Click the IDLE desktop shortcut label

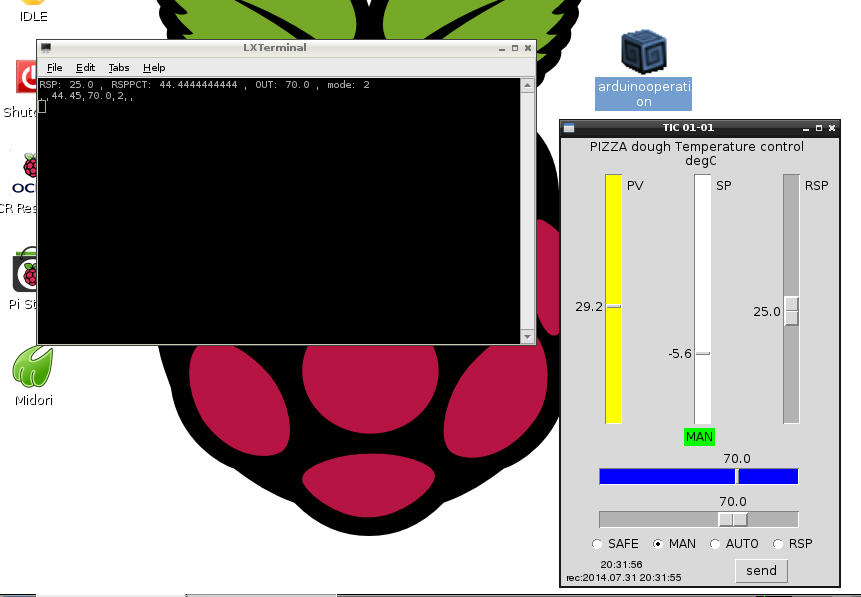click(x=33, y=16)
